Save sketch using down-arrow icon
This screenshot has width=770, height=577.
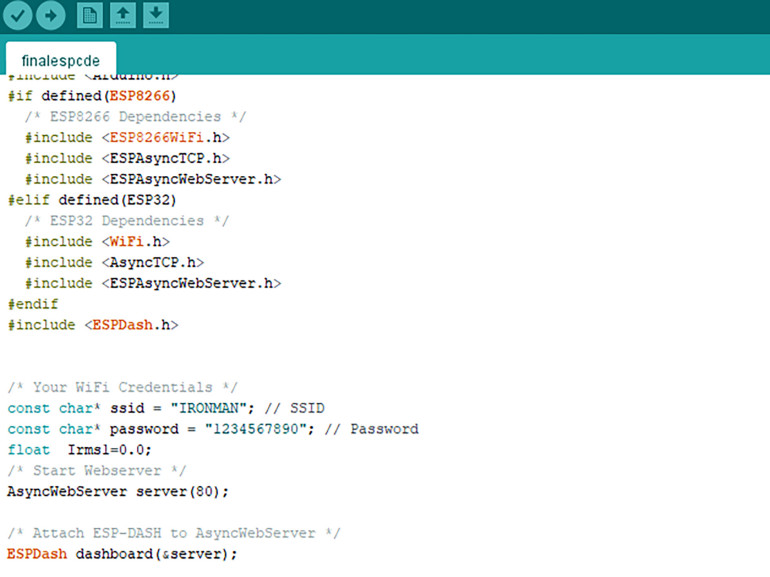pos(155,15)
